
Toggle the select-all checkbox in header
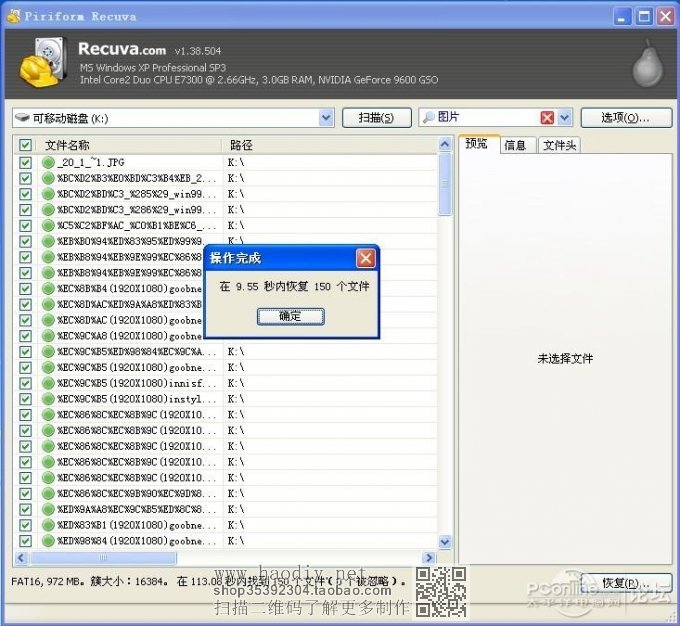click(26, 145)
